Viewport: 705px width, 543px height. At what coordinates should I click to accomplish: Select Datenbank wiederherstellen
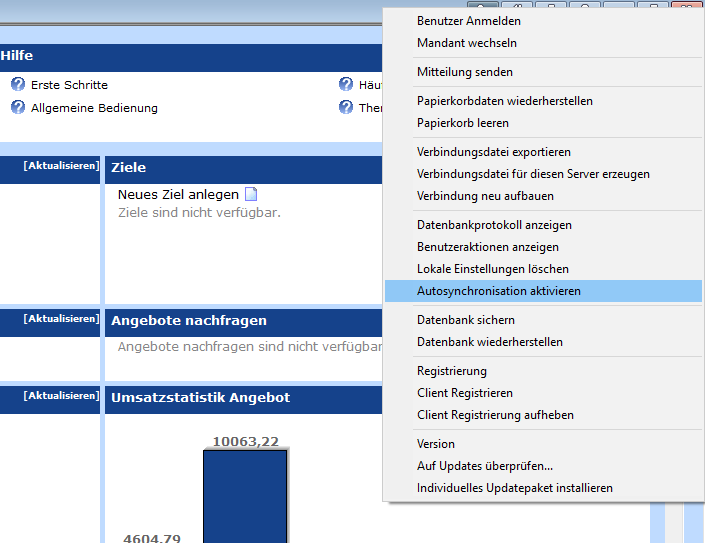[543, 342]
